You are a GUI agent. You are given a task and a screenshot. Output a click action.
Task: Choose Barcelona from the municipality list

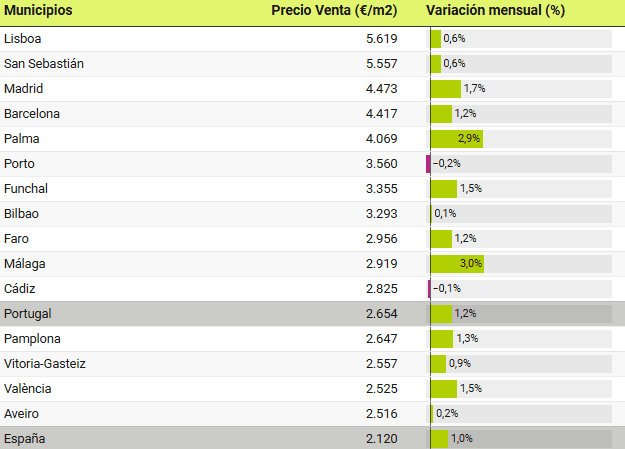pos(32,113)
